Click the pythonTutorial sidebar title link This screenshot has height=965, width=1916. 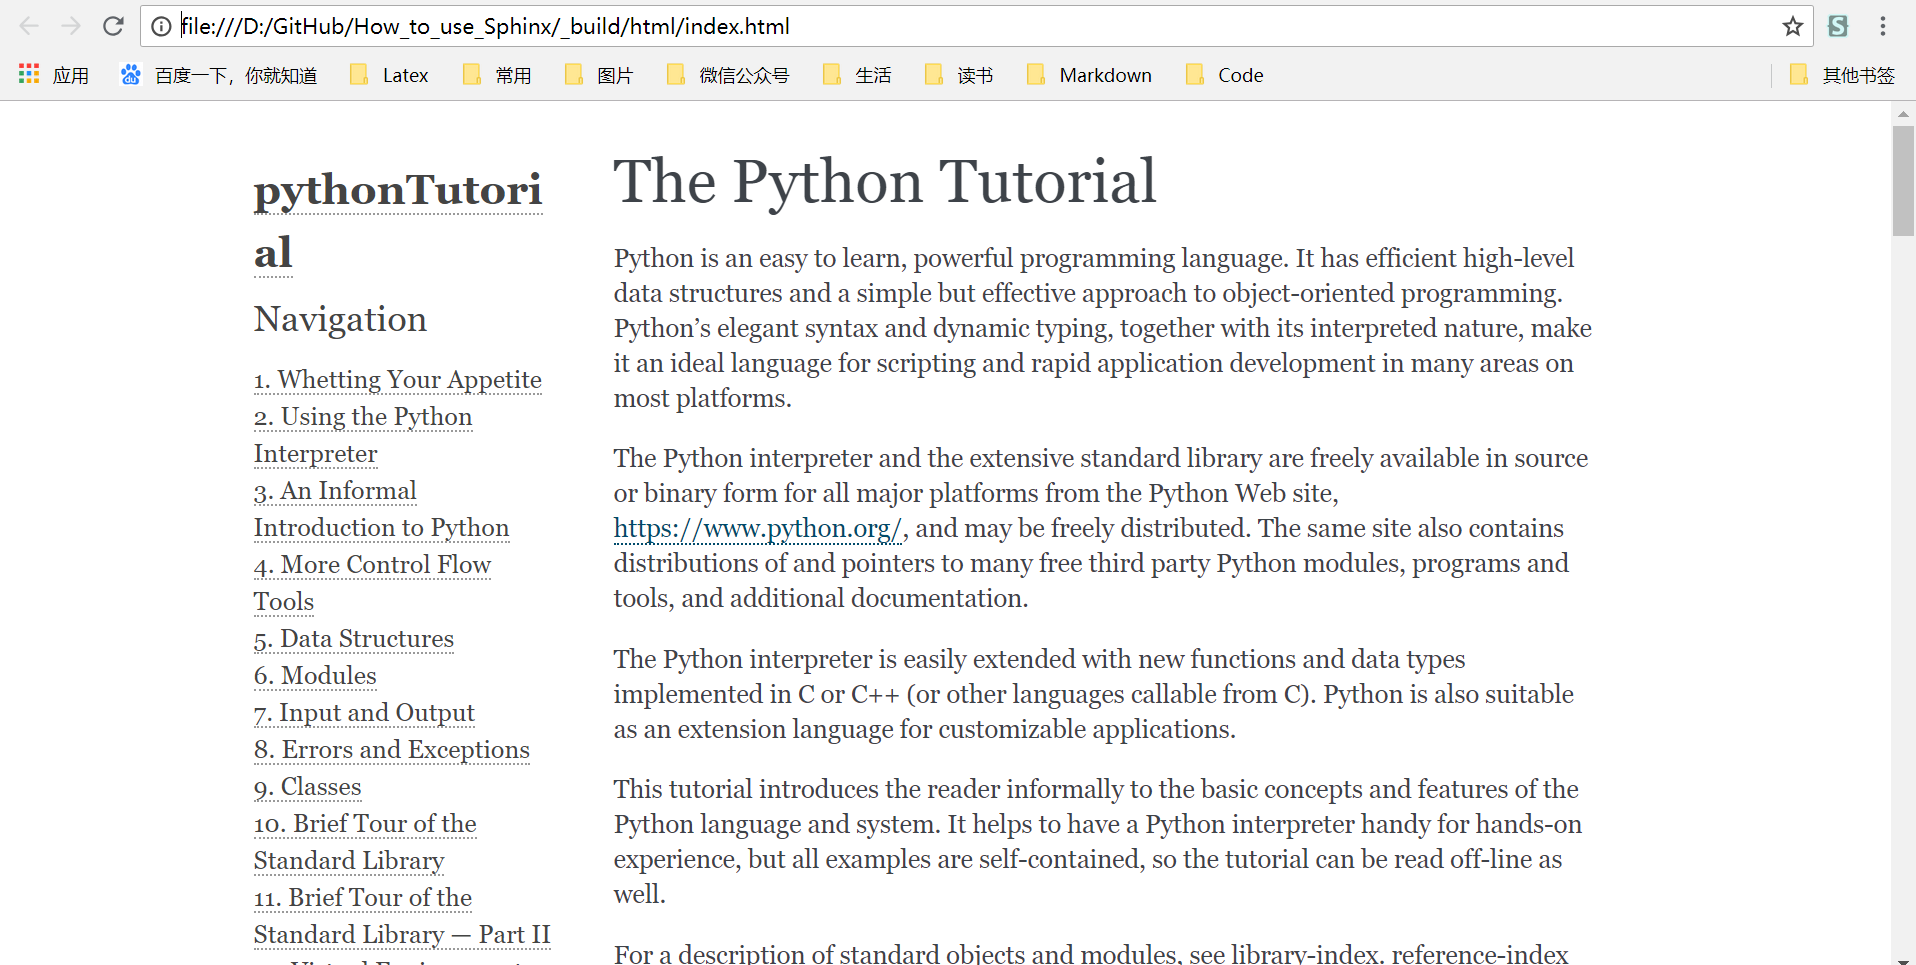[x=398, y=220]
